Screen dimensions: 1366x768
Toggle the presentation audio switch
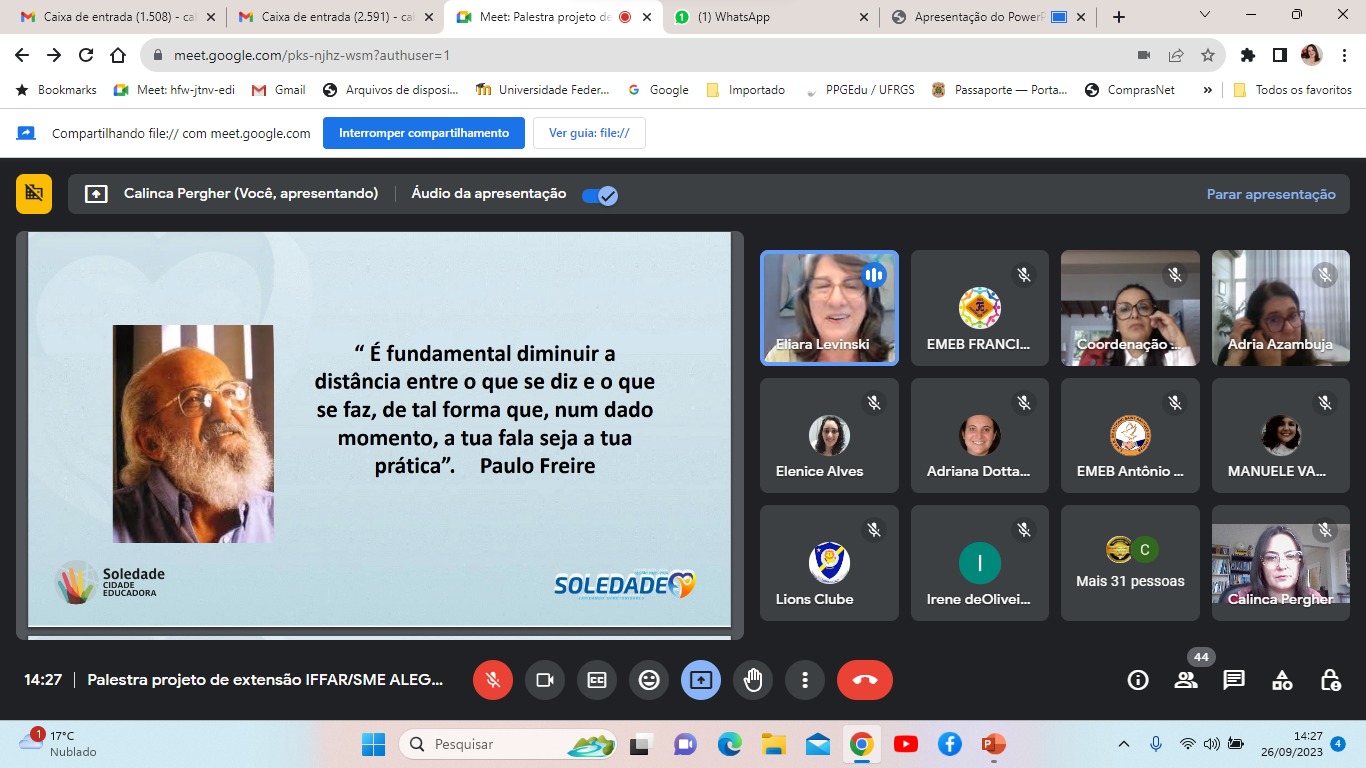pyautogui.click(x=600, y=195)
